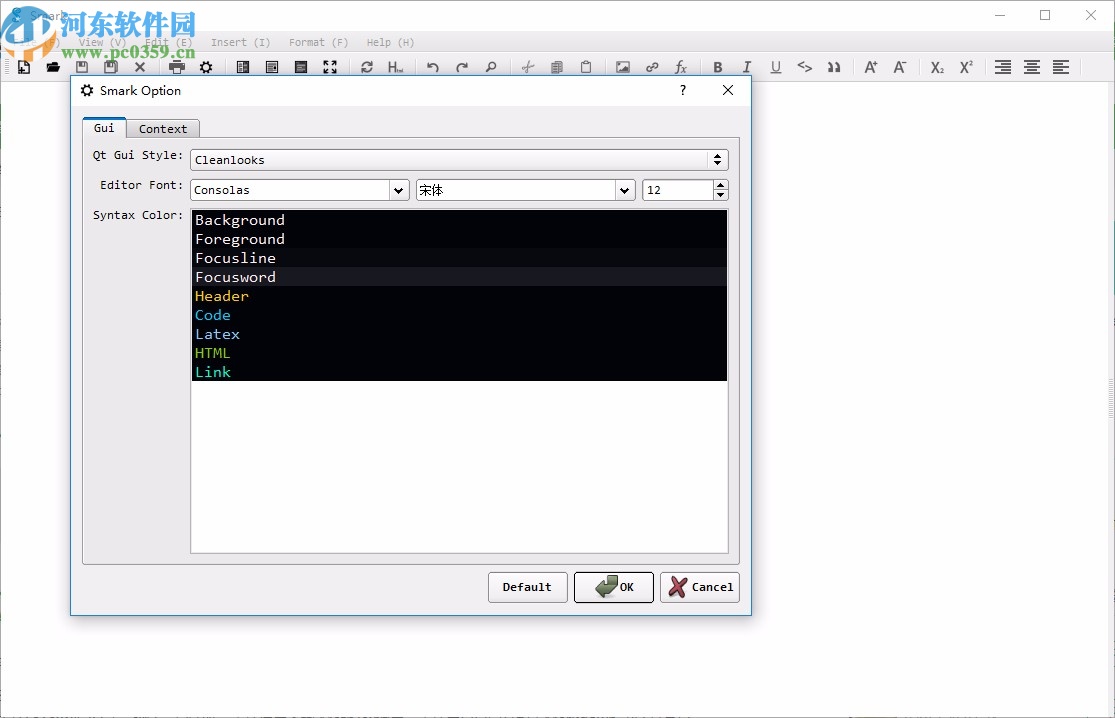Screen dimensions: 1115x718
Task: Insert a formula using the fx icon
Action: point(682,67)
